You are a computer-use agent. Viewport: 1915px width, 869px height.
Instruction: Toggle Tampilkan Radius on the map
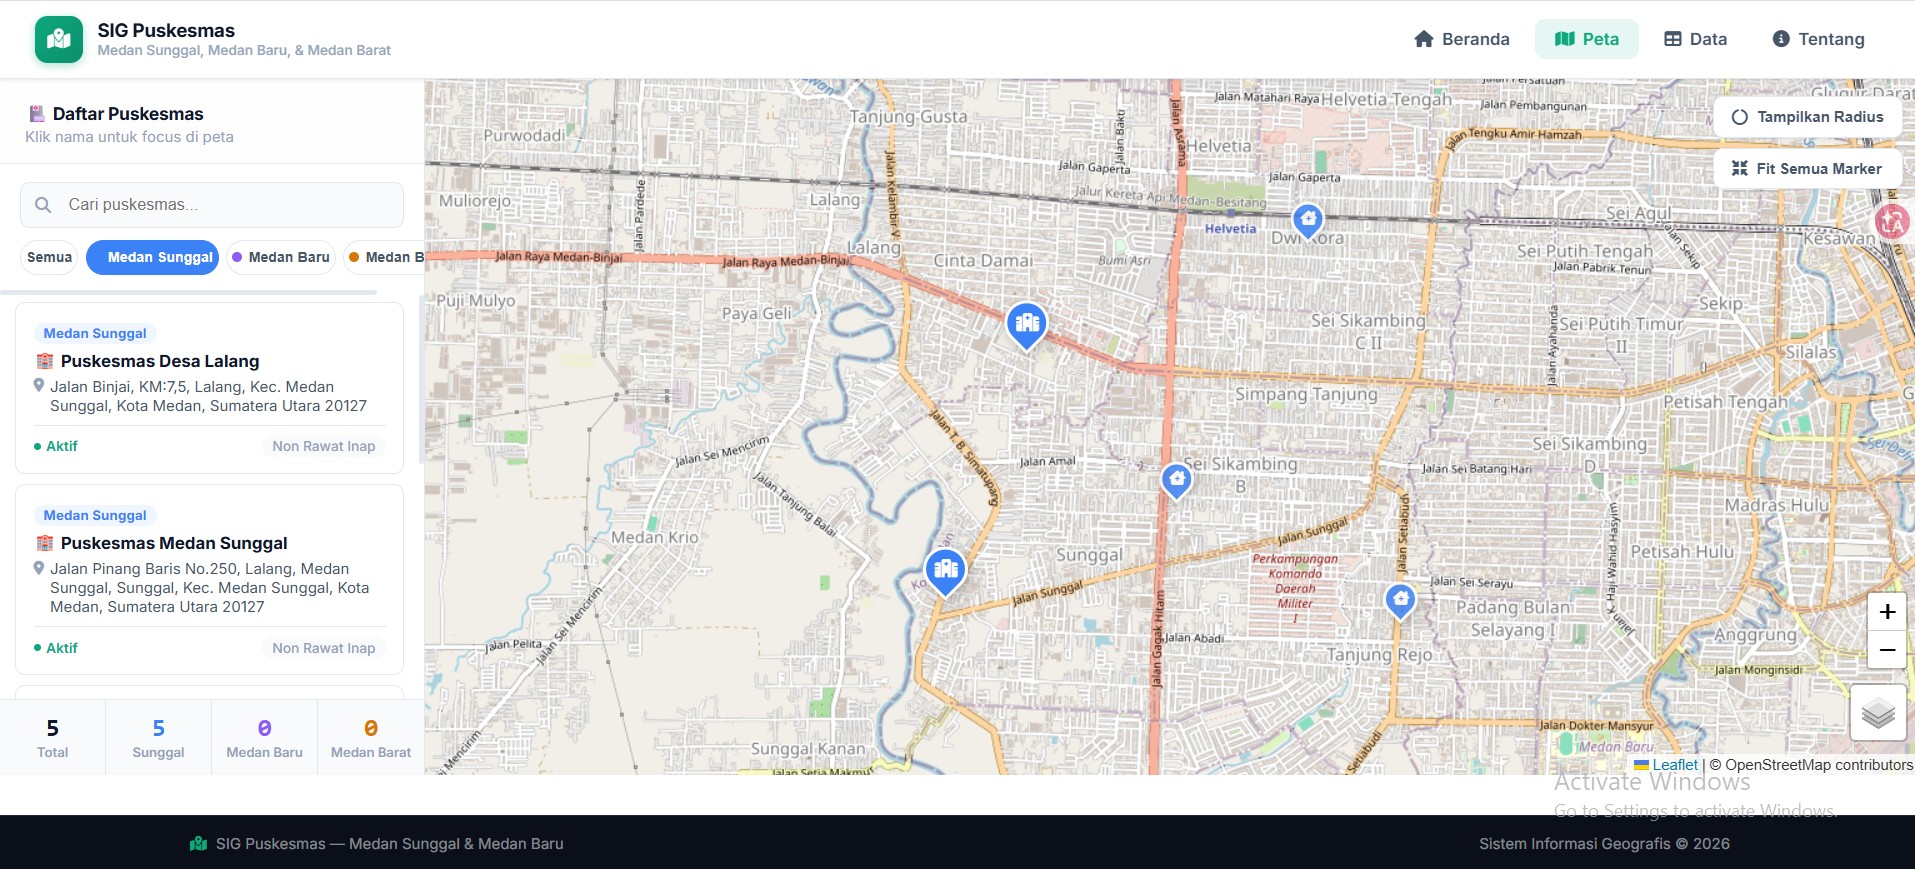[x=1808, y=117]
